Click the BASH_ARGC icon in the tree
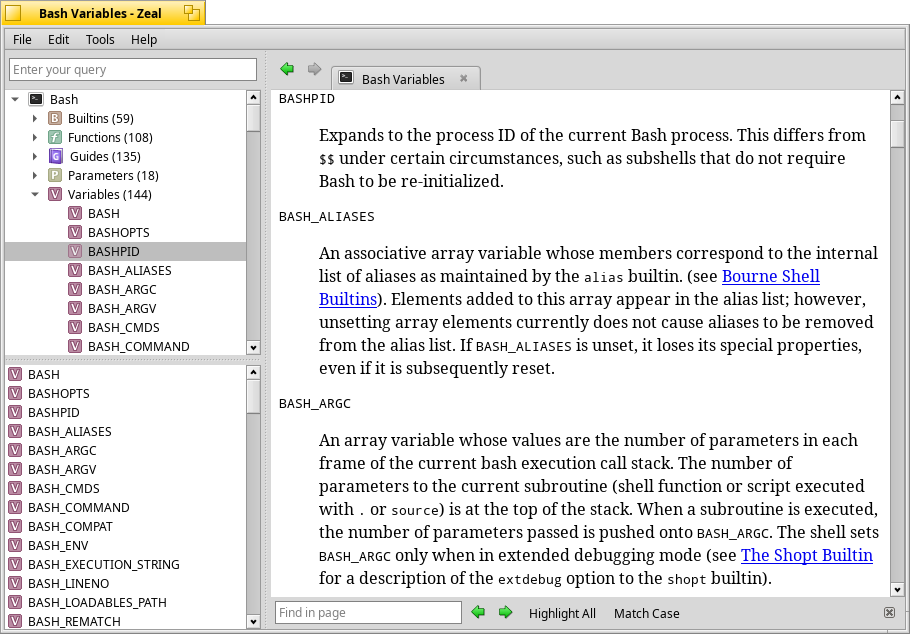Viewport: 910px width, 634px height. tap(75, 289)
